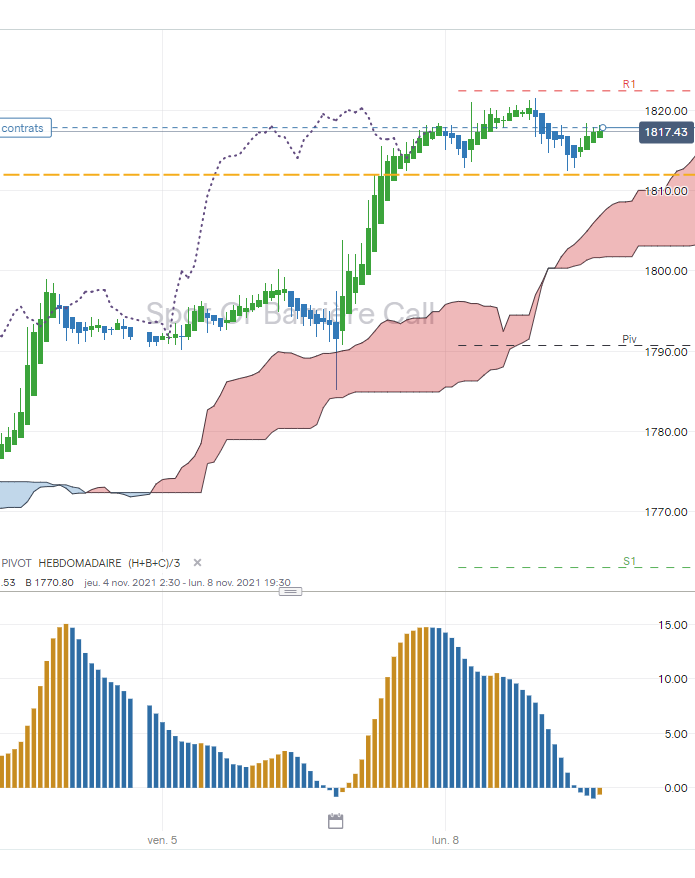Click the 1800.00 price axis label
Image resolution: width=695 pixels, height=878 pixels.
(666, 271)
